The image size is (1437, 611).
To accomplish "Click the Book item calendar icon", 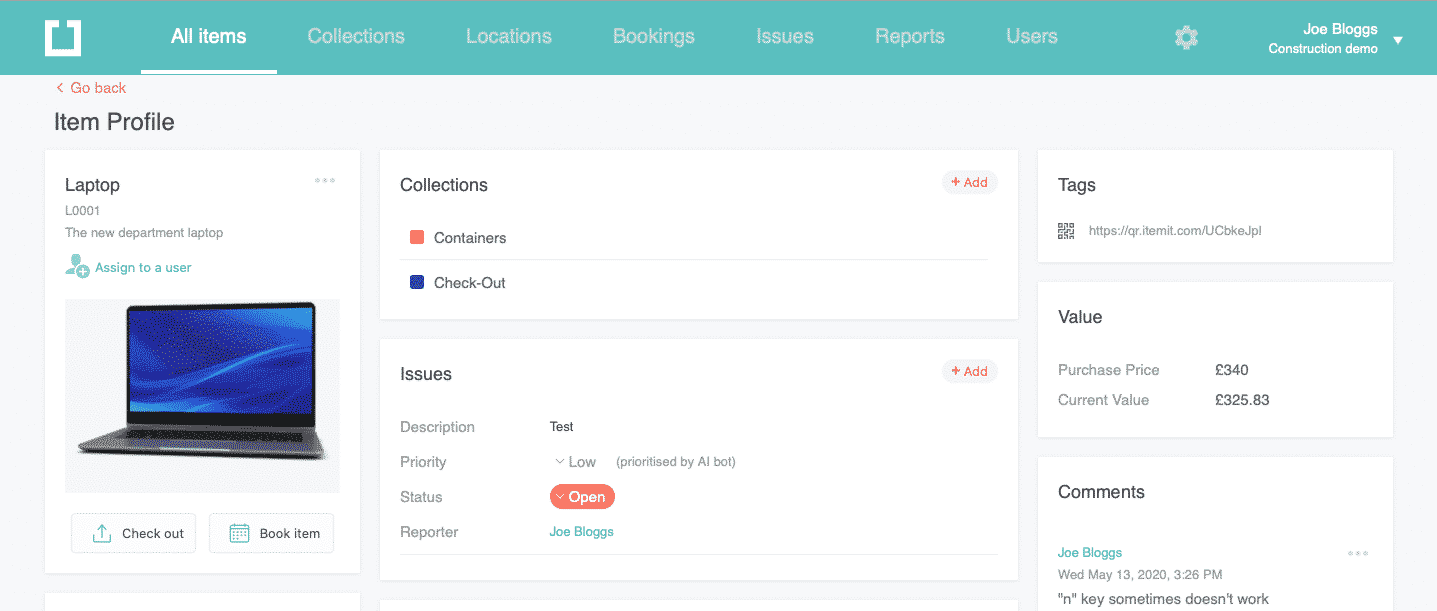I will [x=240, y=532].
